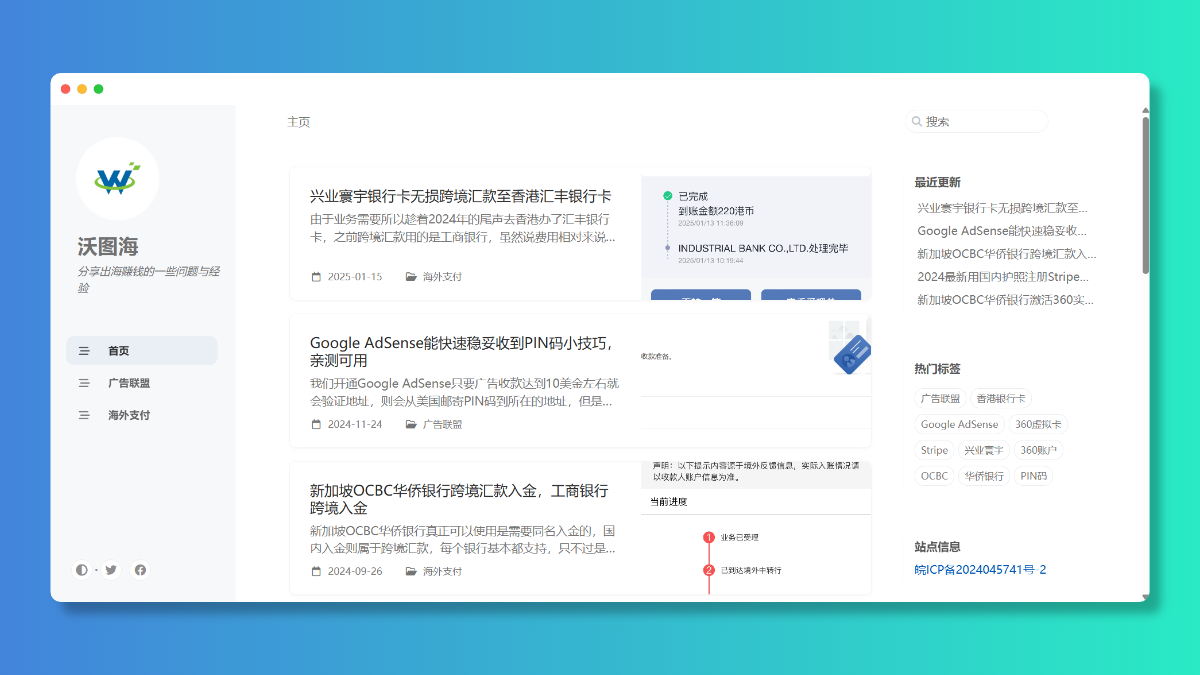Click excerpt starting 我们开通Google AdSense只要
1200x675 pixels.
click(465, 392)
